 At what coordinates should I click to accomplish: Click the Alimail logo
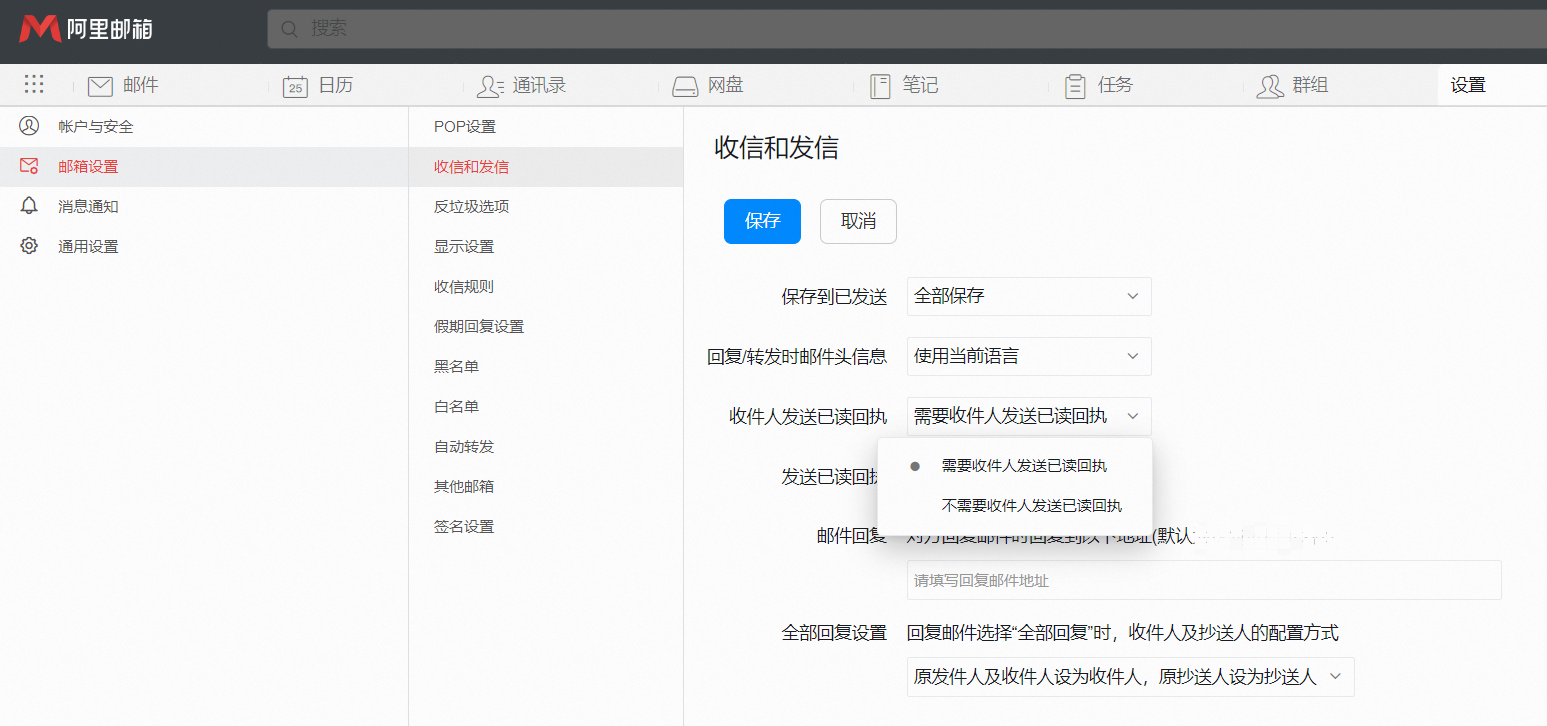tap(85, 29)
